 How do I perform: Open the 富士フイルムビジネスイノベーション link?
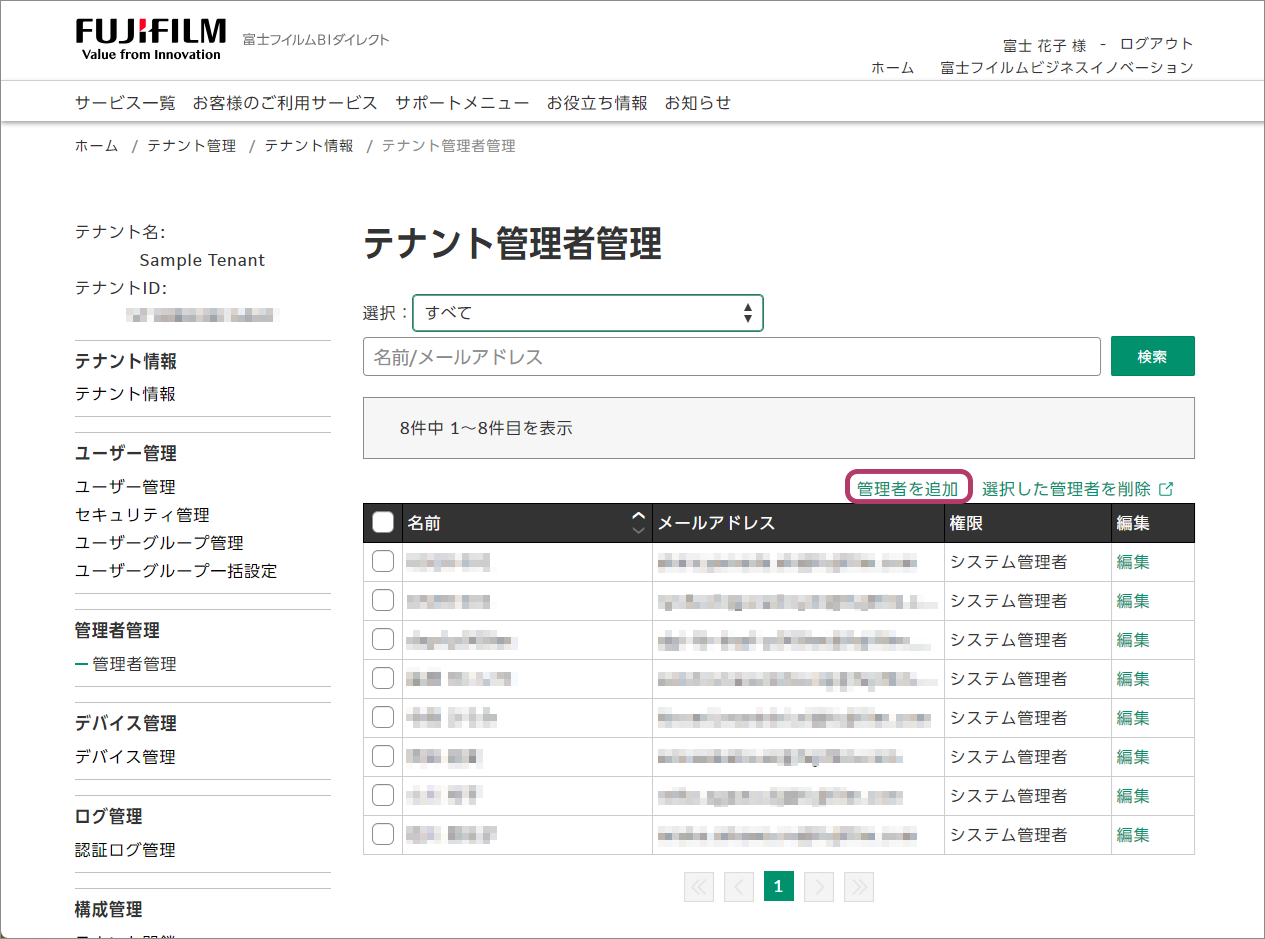click(x=1067, y=68)
